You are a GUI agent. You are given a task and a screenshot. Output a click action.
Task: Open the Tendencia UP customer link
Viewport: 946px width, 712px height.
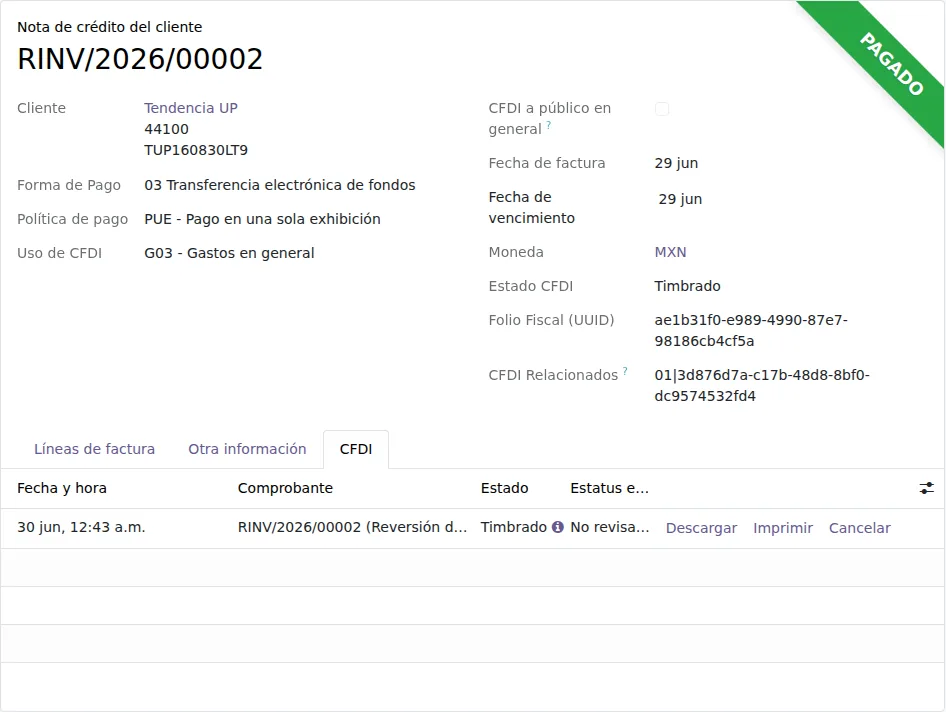(x=191, y=108)
